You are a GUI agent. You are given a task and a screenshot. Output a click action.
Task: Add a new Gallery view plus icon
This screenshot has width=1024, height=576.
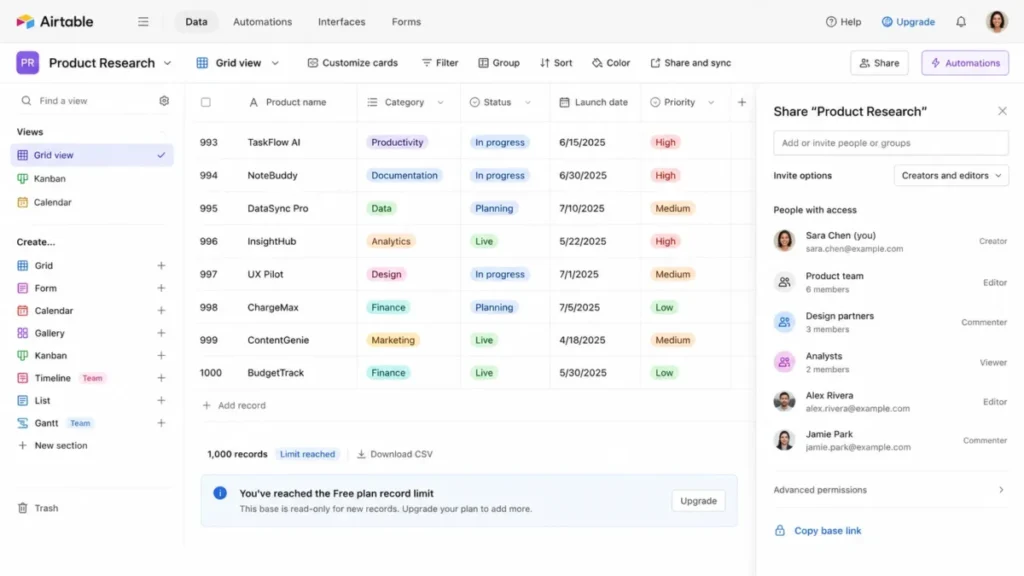tap(161, 333)
